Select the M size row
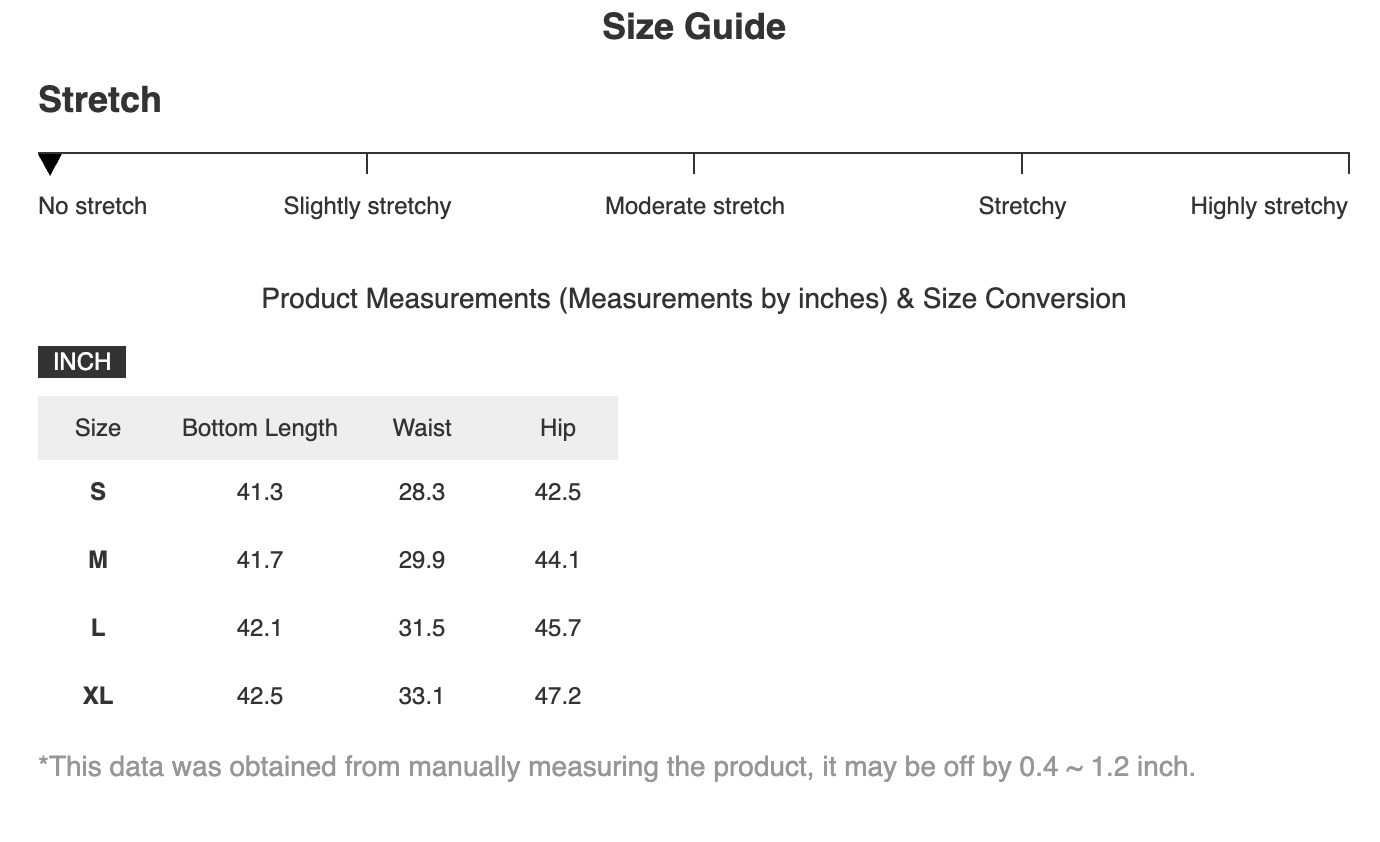1380x842 pixels. (x=328, y=560)
